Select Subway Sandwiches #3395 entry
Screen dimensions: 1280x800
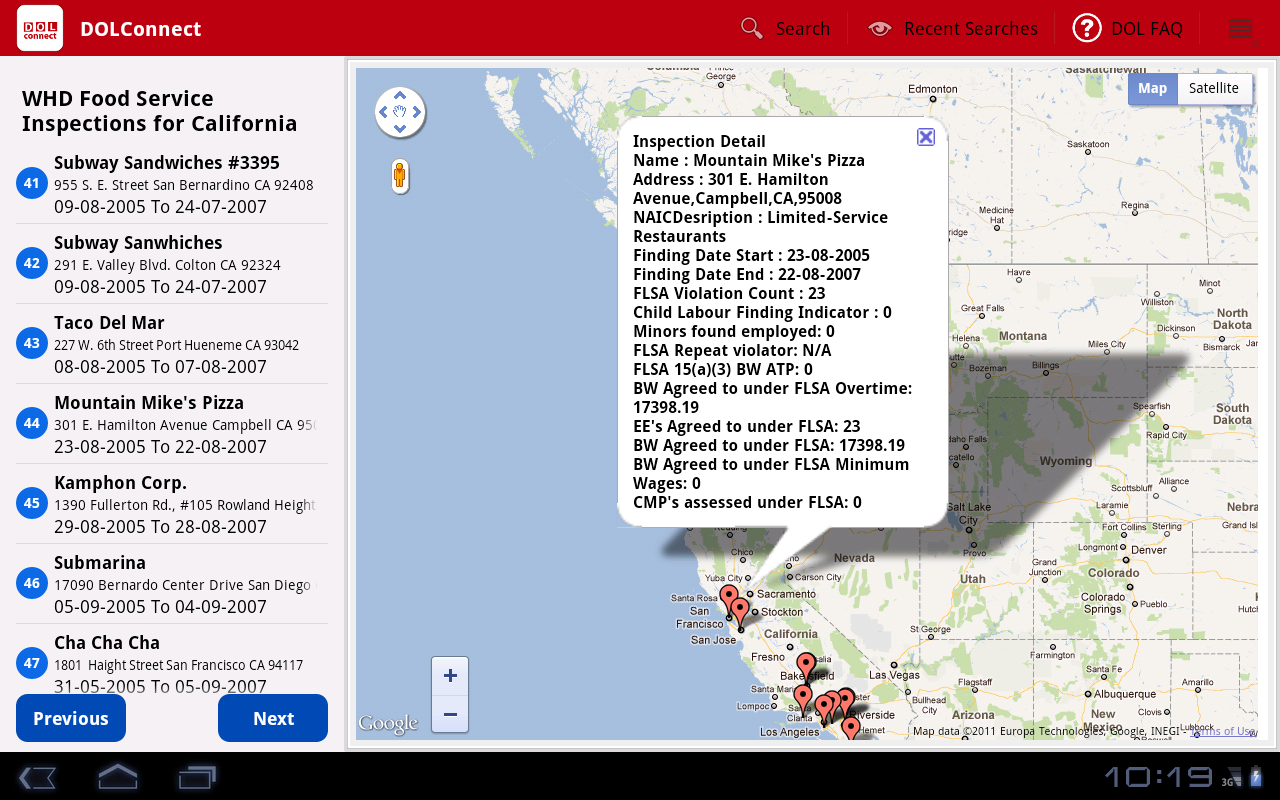click(172, 184)
